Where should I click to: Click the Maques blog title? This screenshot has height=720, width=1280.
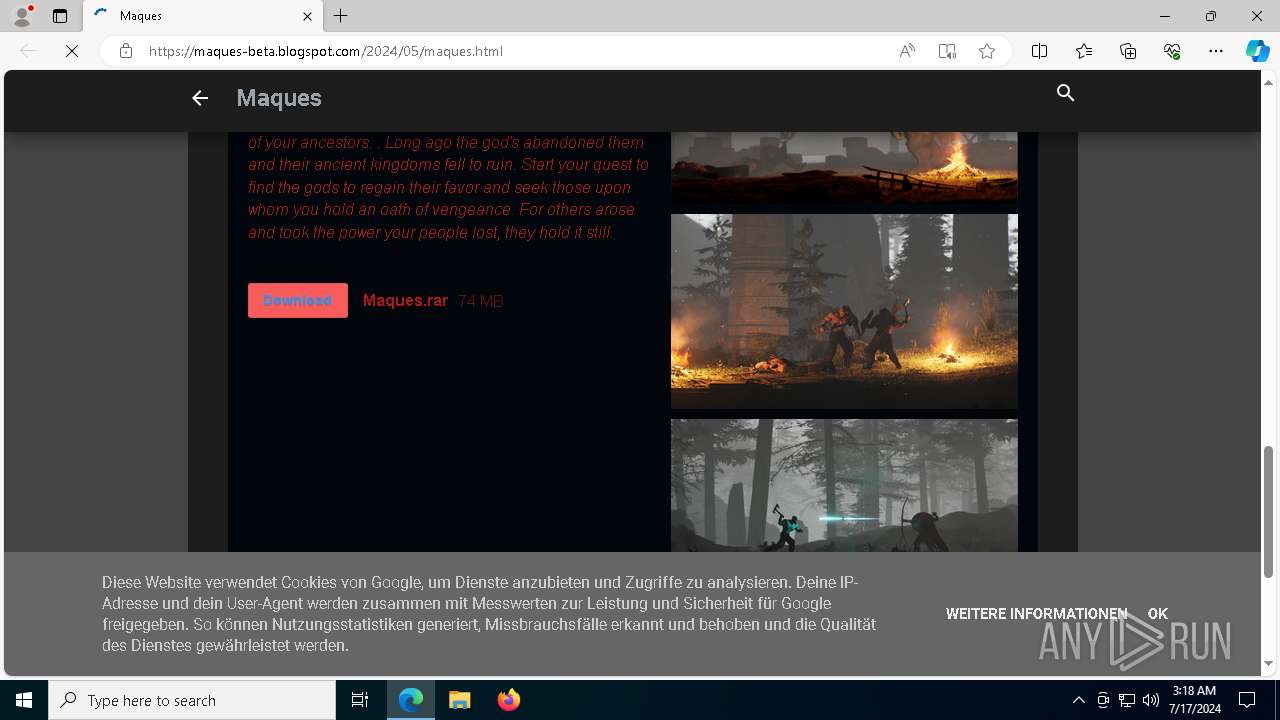click(279, 98)
